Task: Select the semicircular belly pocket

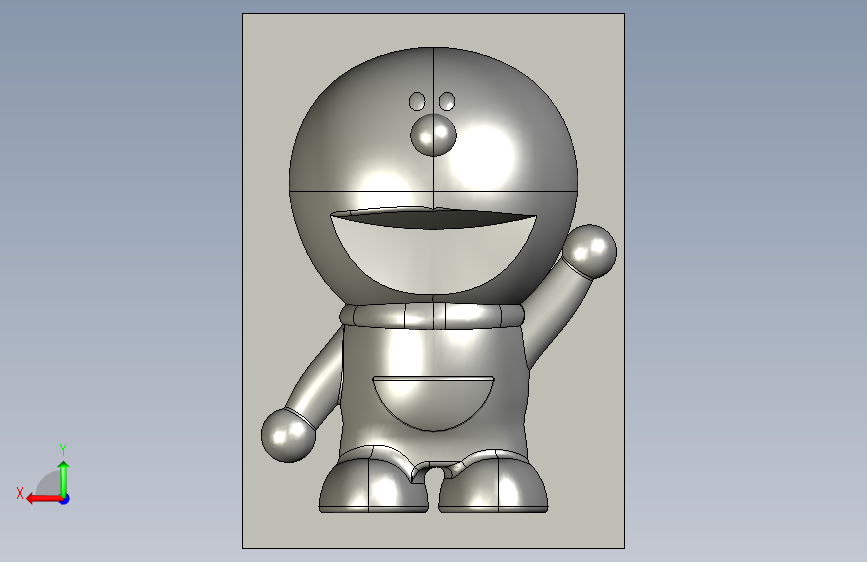Action: (x=434, y=403)
